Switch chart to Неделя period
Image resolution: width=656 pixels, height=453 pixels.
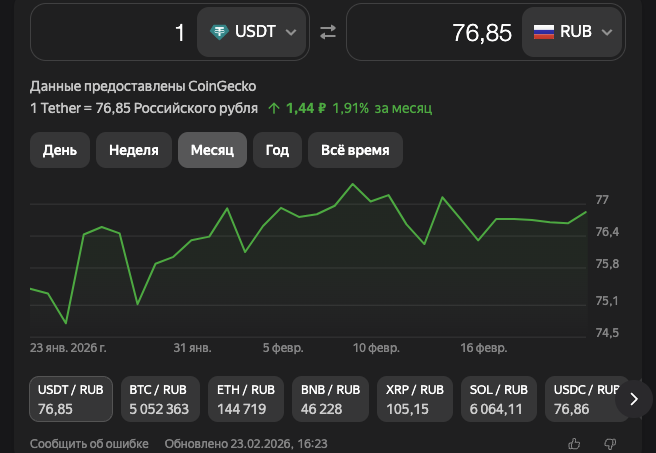133,150
